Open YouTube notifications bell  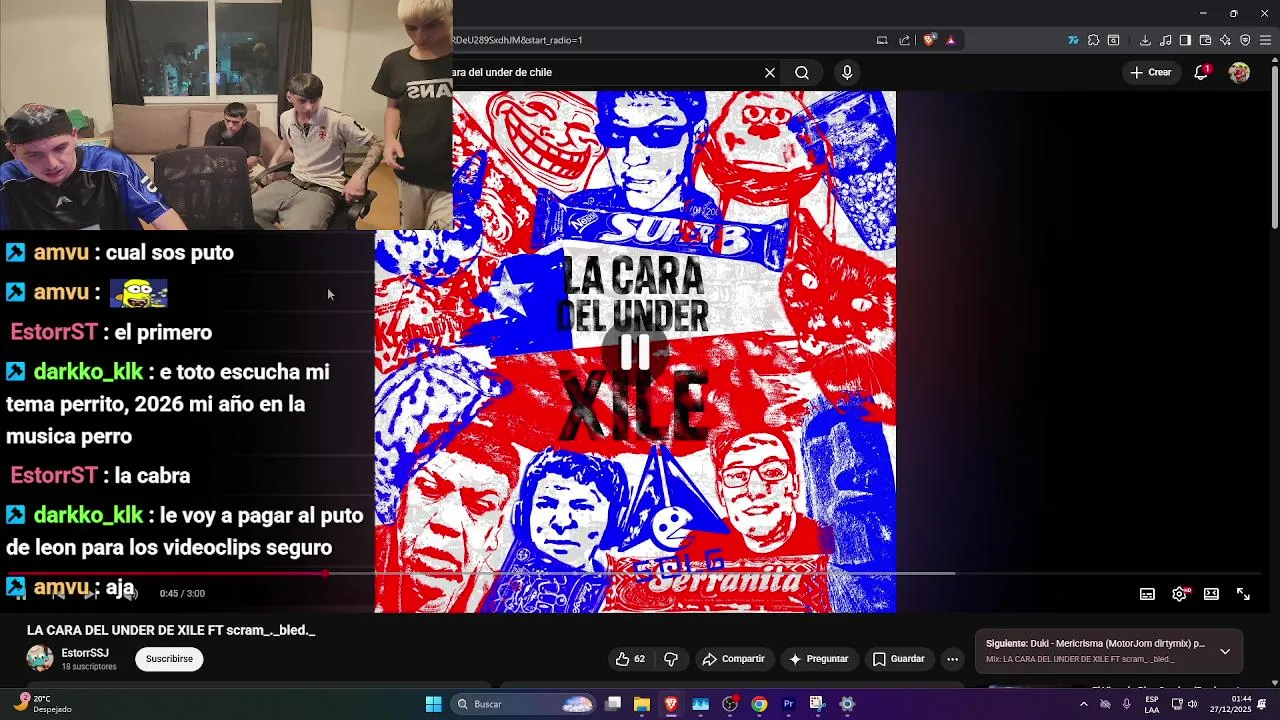point(1202,72)
